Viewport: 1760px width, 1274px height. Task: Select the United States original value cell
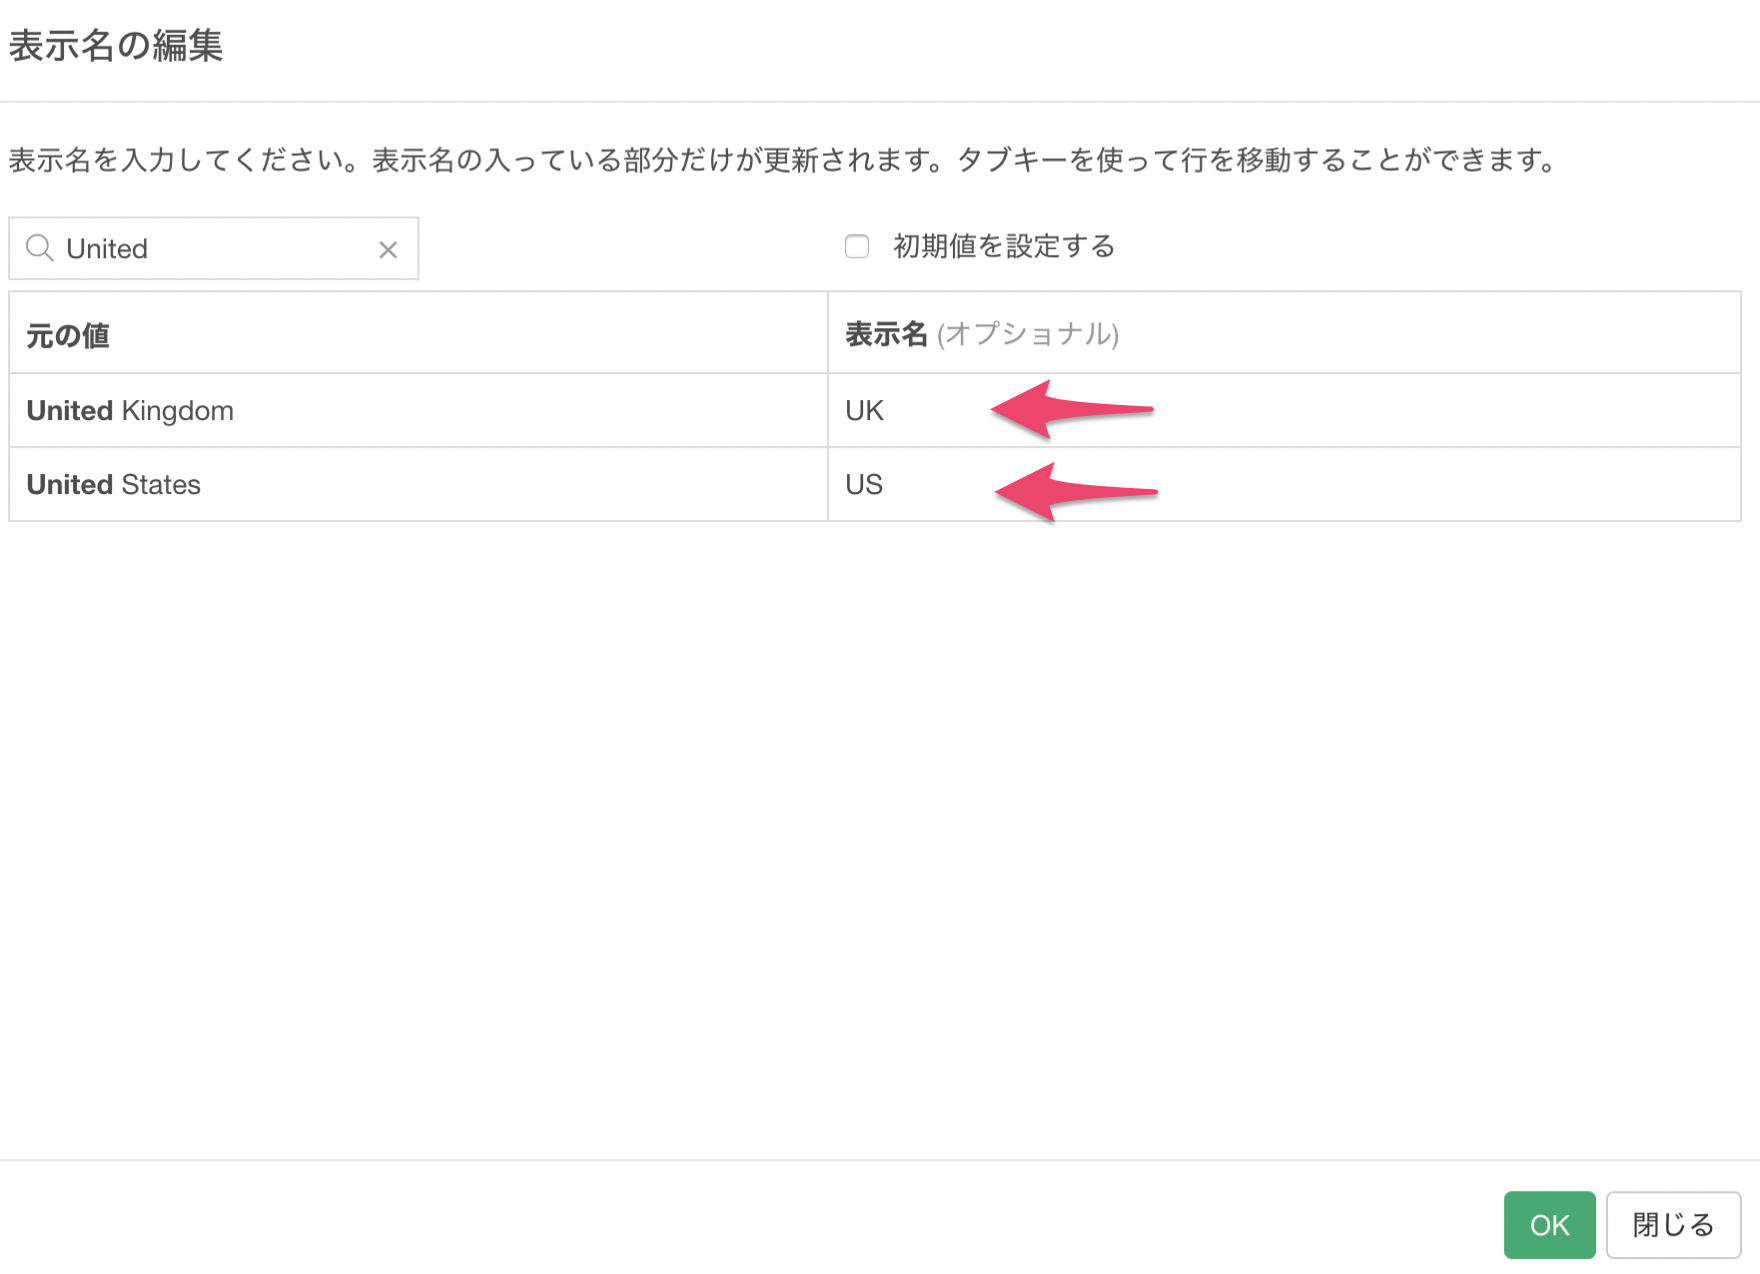tap(114, 485)
